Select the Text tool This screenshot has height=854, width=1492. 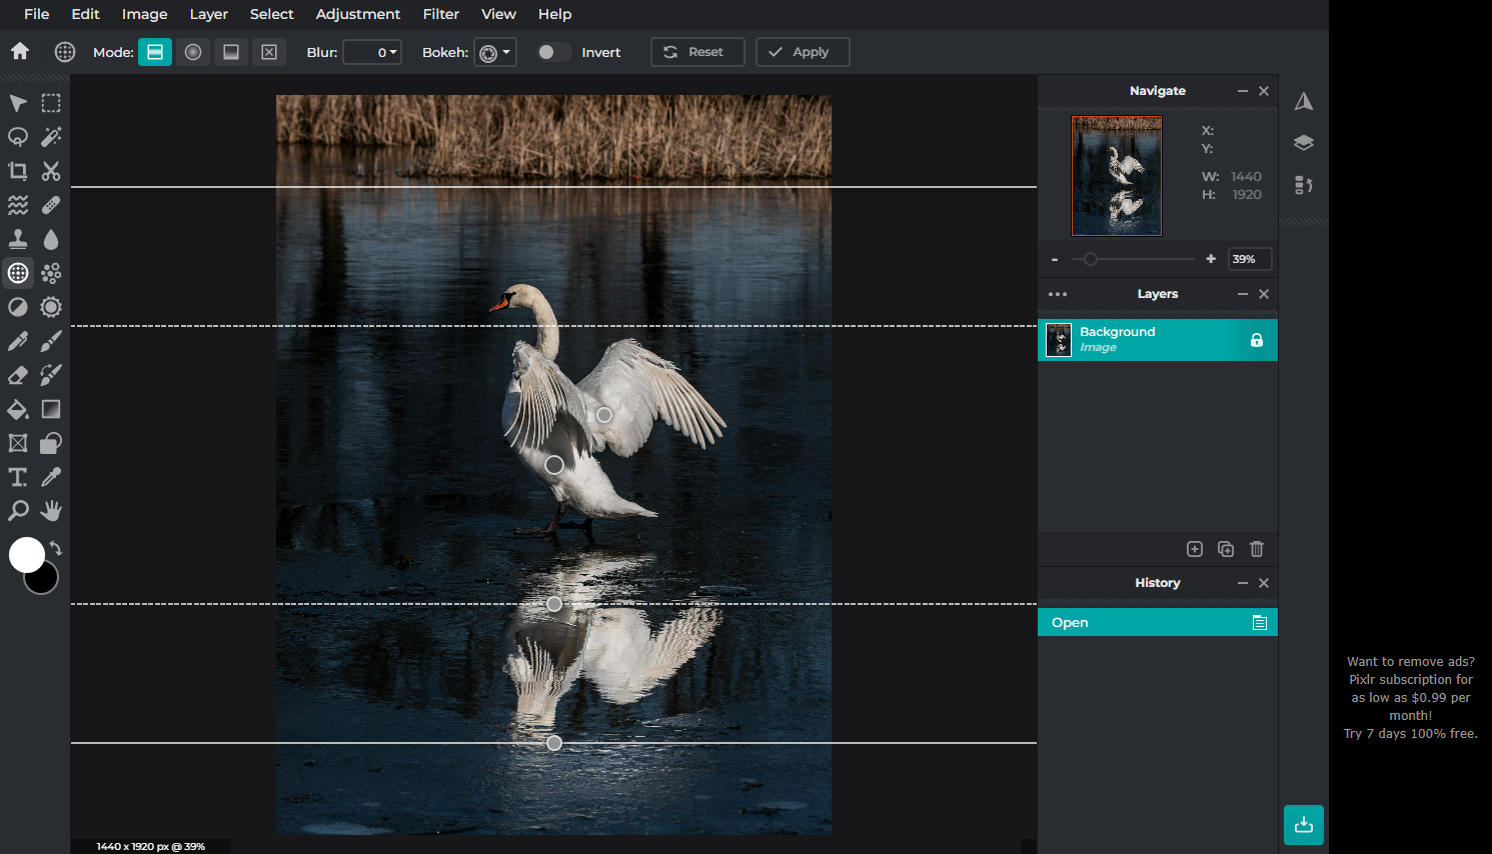[x=17, y=477]
